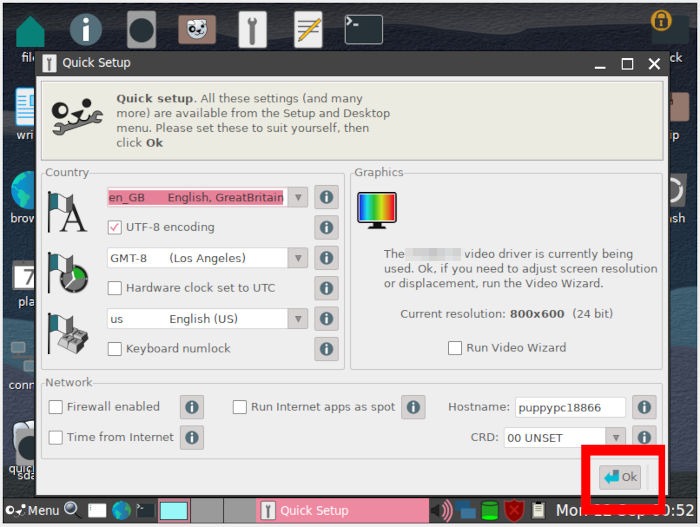
Task: Click the padlock lock desktop icon
Action: click(661, 20)
